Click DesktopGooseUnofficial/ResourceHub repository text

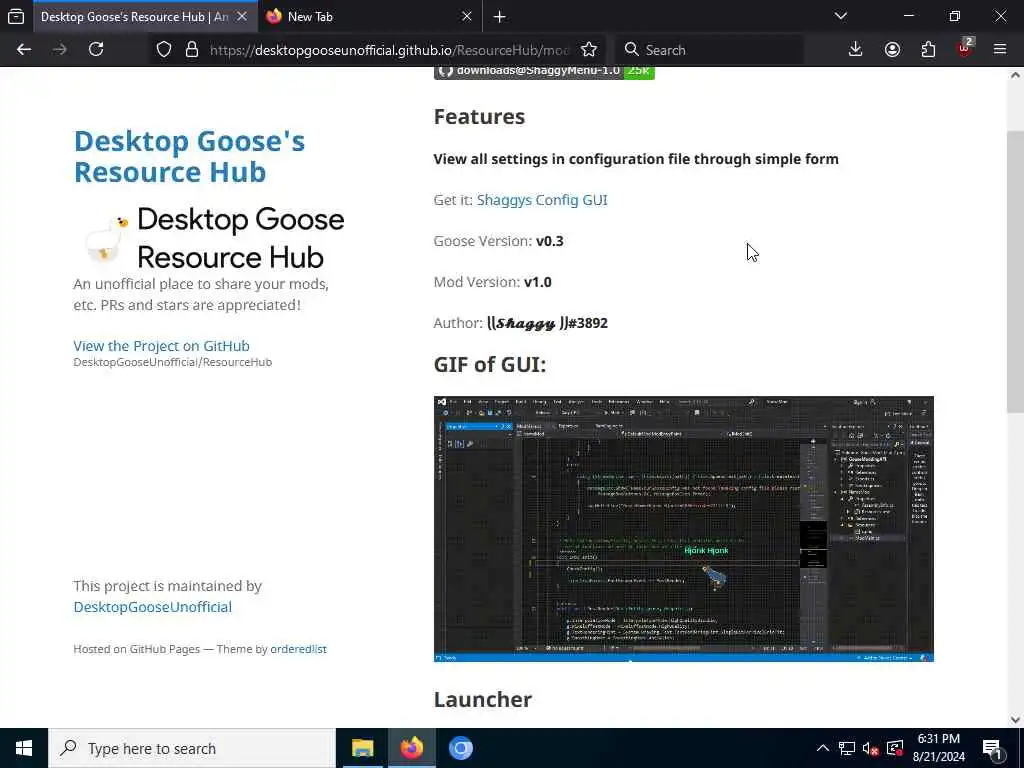pyautogui.click(x=172, y=362)
